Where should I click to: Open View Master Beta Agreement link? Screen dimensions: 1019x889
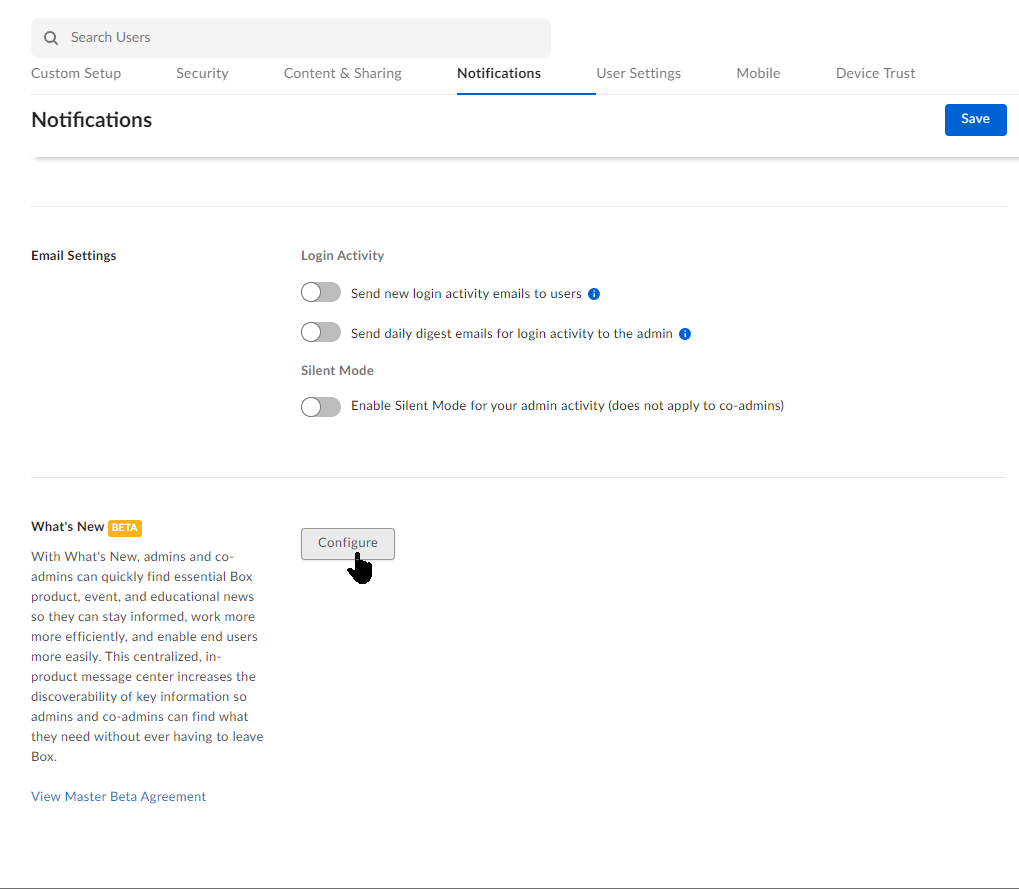pos(118,797)
